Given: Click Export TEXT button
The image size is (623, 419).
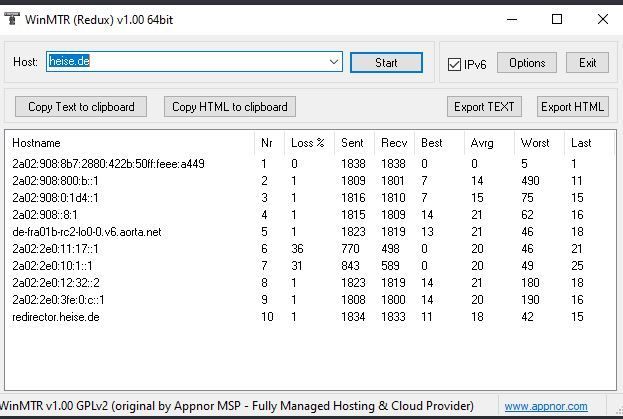Looking at the screenshot, I should [x=484, y=107].
